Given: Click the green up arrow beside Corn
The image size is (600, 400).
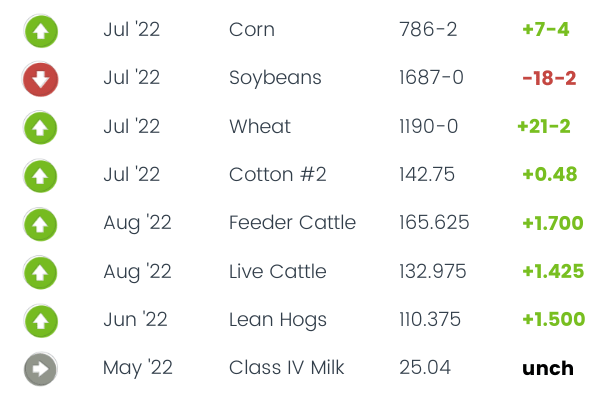Looking at the screenshot, I should click(41, 30).
